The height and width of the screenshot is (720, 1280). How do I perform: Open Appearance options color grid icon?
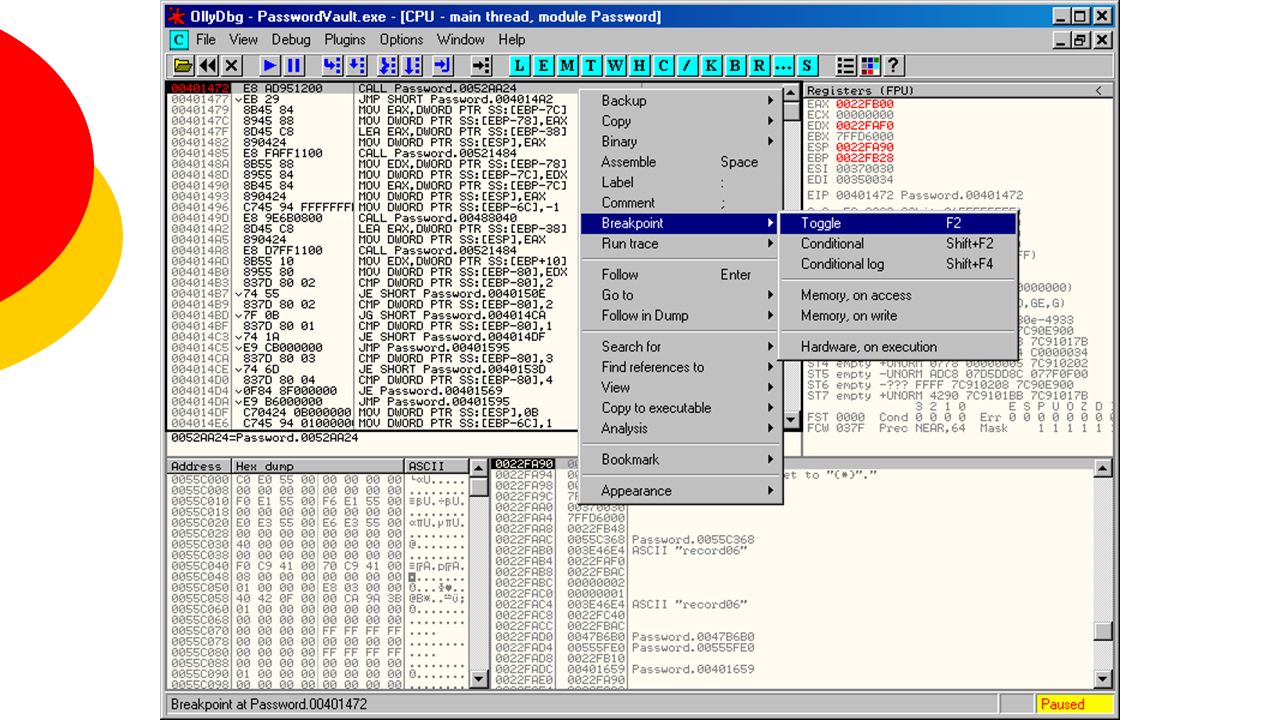tap(870, 66)
